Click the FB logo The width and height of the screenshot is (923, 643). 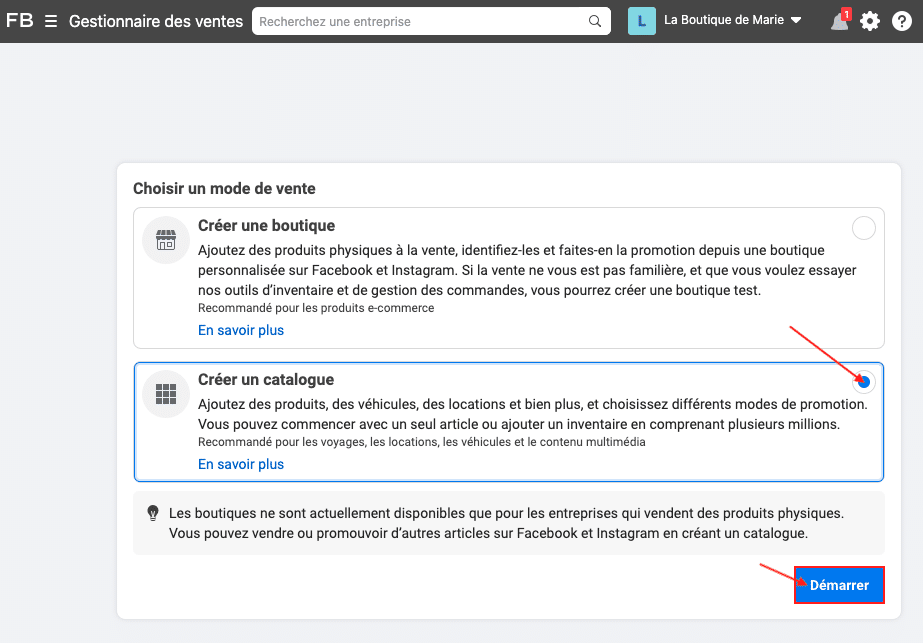coord(19,20)
